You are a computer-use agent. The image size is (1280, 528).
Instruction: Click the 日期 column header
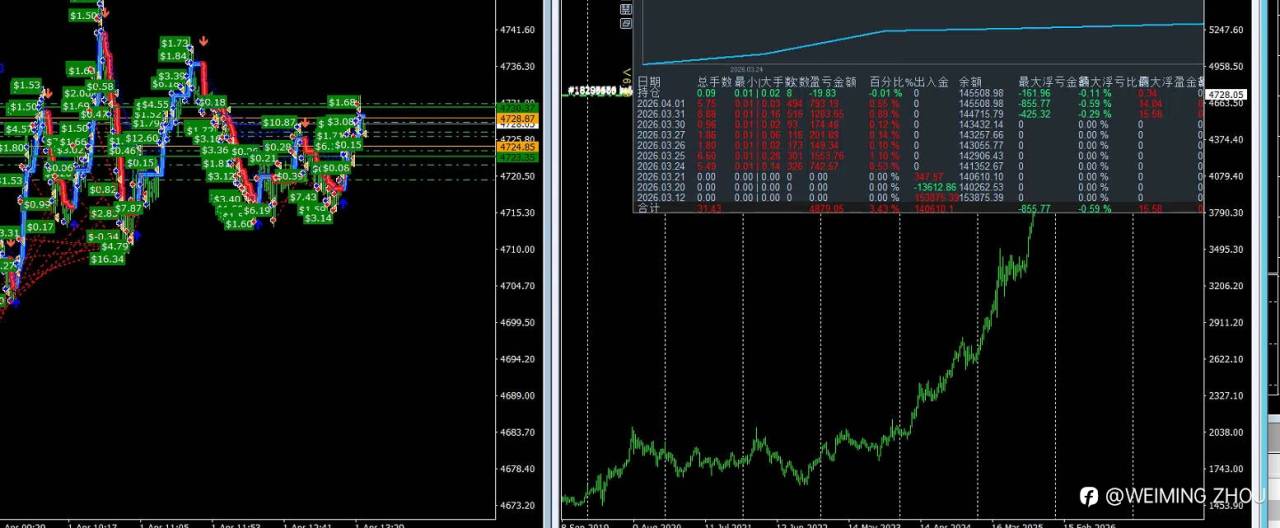coord(649,82)
